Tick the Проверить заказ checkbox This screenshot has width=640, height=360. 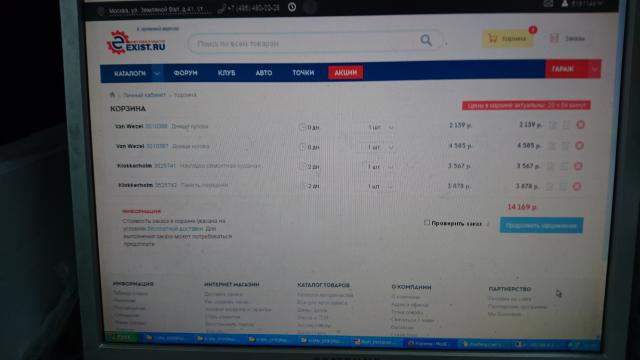pos(427,222)
